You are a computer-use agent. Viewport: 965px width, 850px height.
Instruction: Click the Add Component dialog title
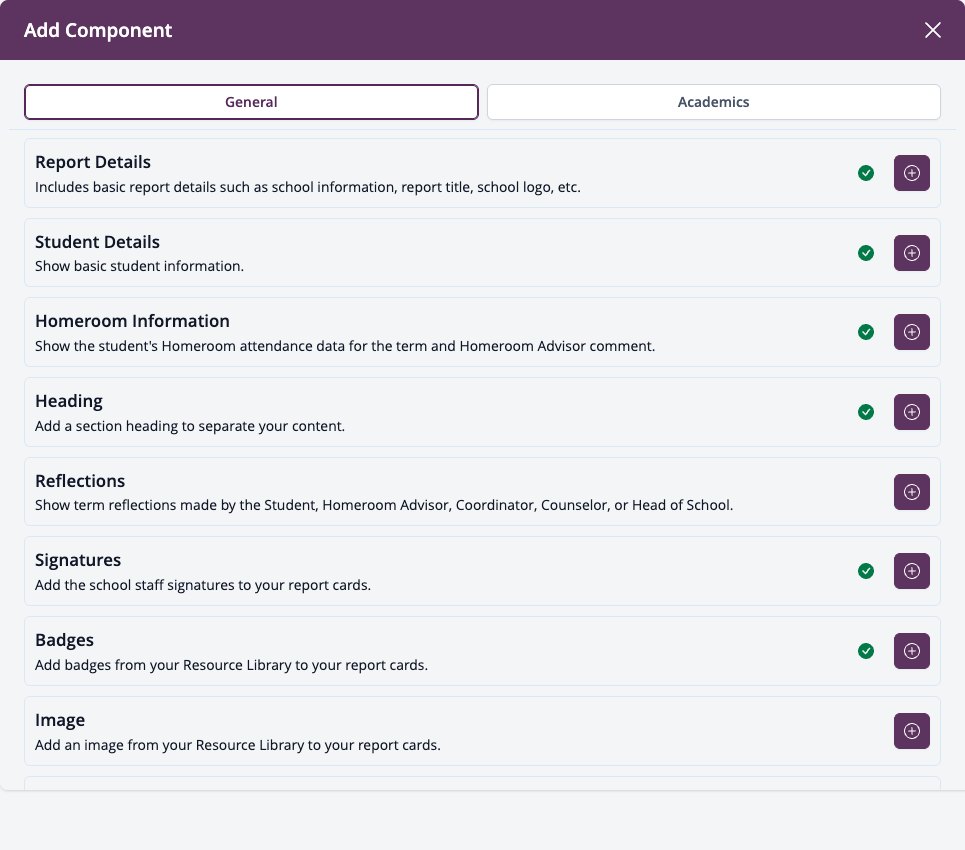tap(98, 30)
